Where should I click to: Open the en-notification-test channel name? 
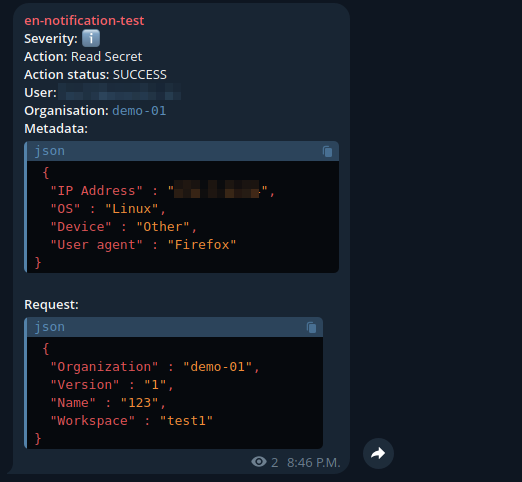[x=84, y=21]
